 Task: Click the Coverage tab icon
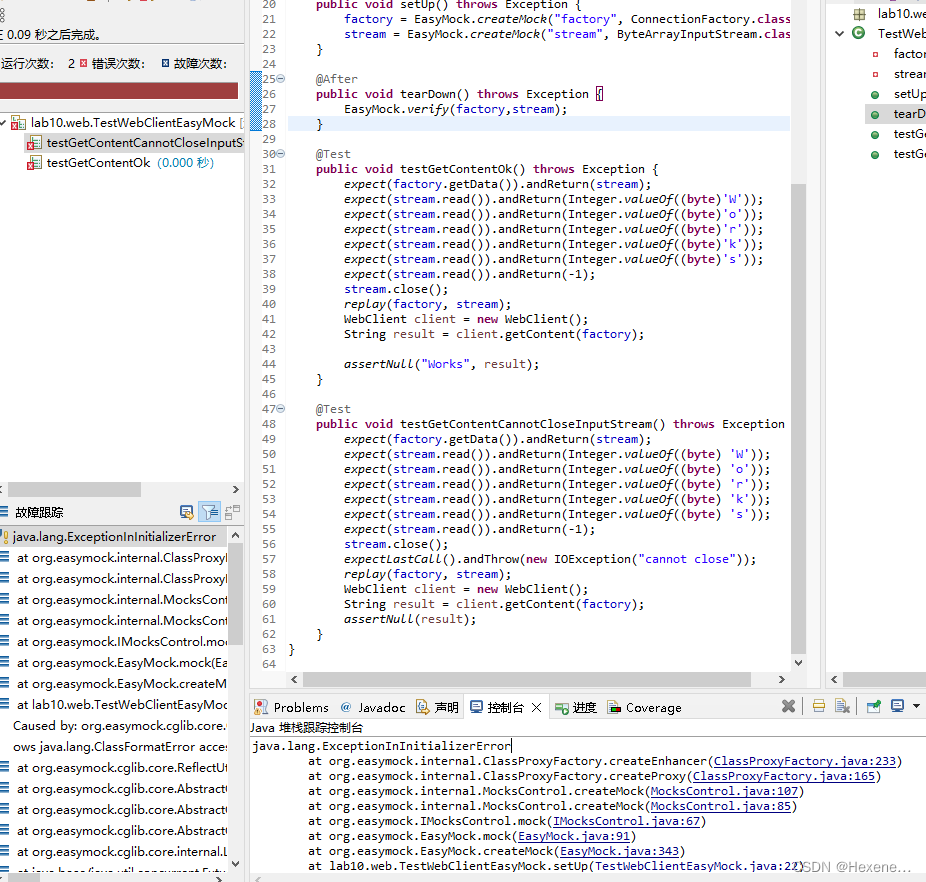(614, 707)
